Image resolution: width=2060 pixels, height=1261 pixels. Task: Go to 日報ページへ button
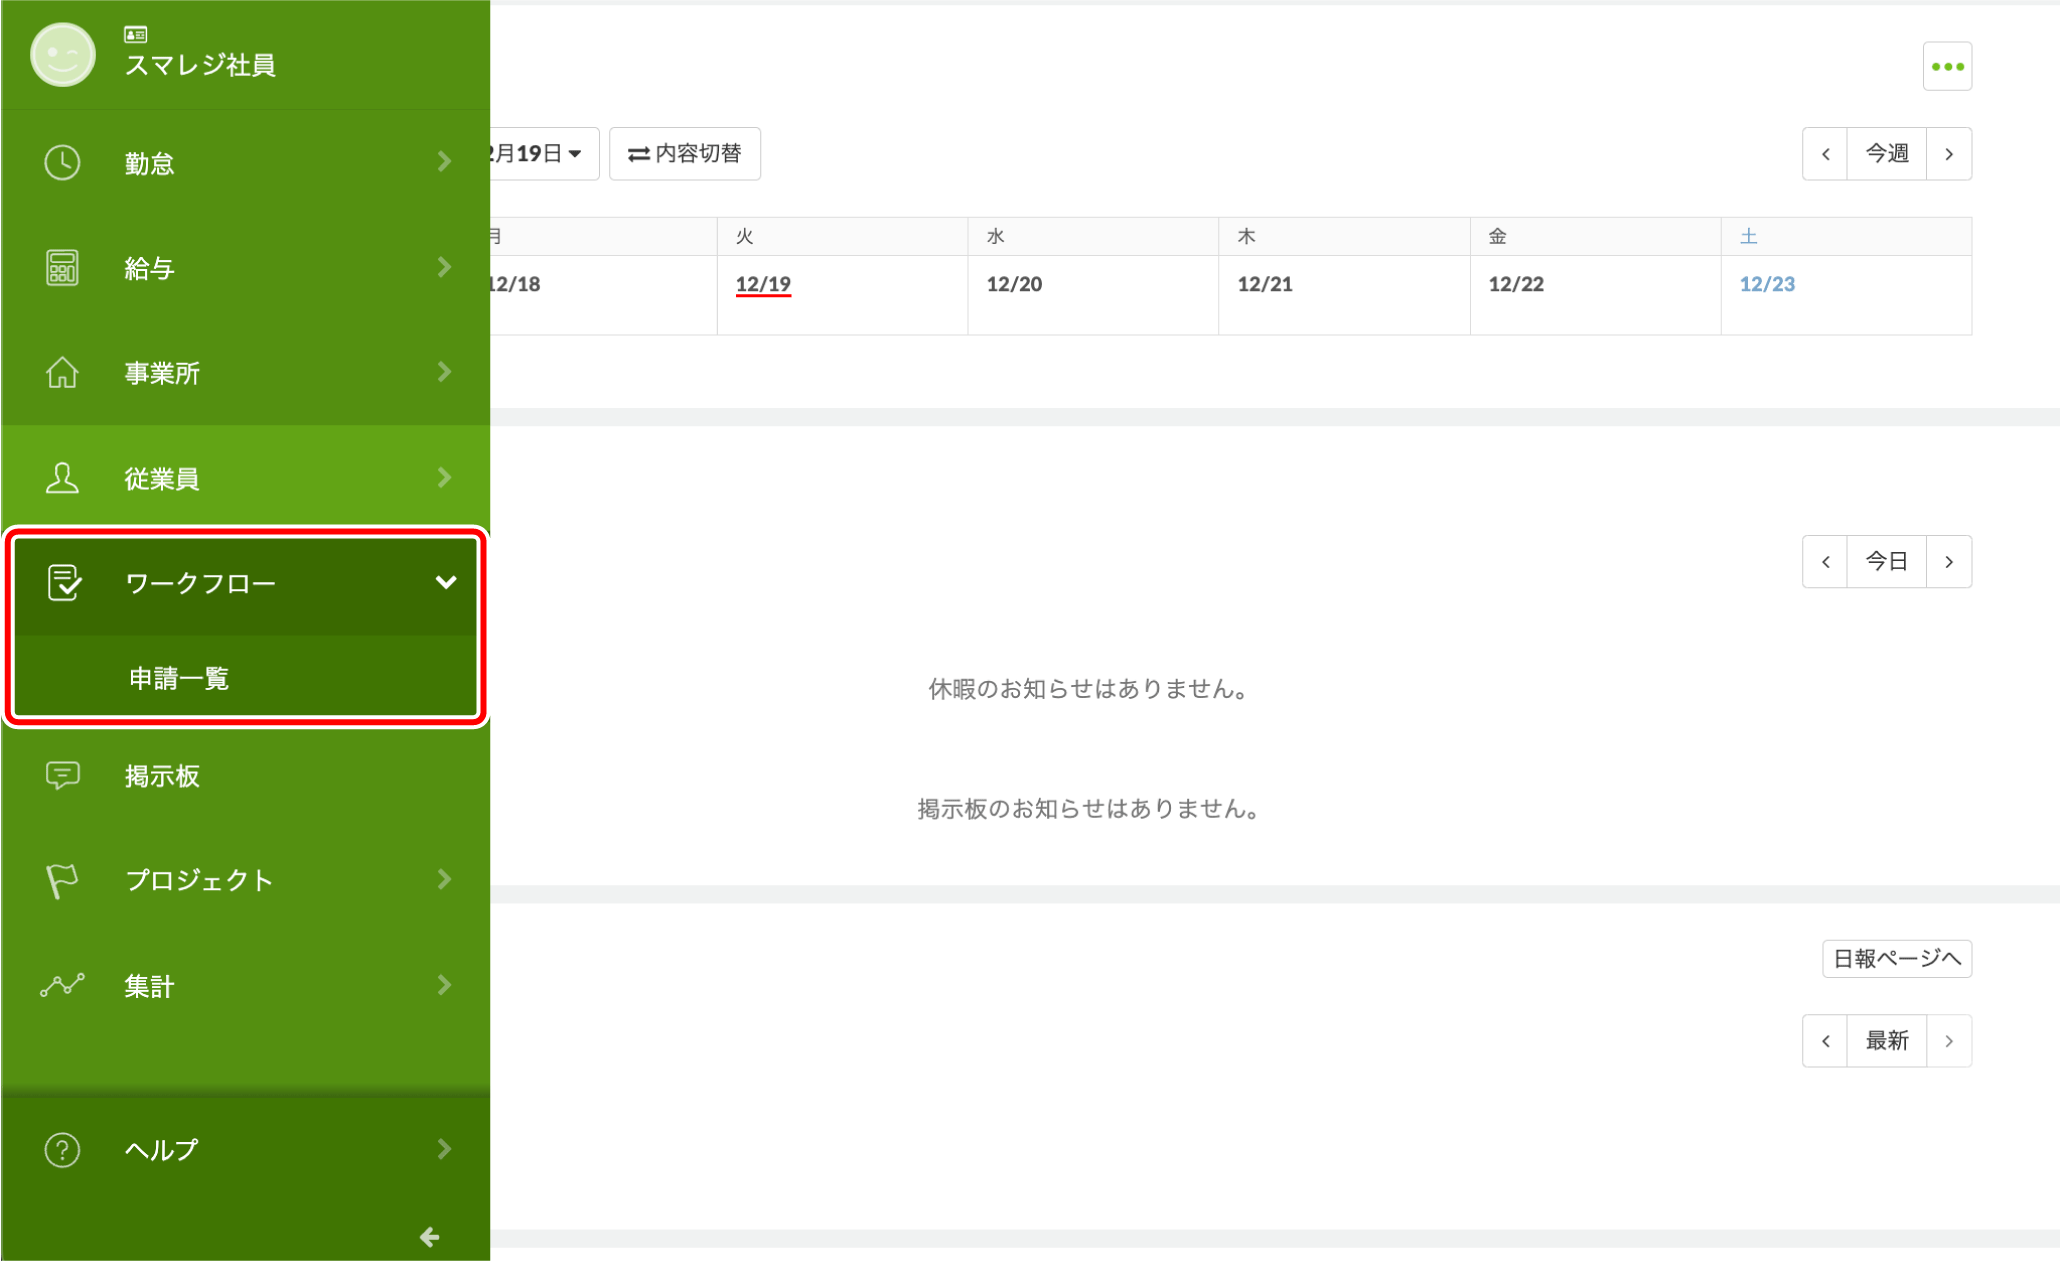pyautogui.click(x=1896, y=958)
